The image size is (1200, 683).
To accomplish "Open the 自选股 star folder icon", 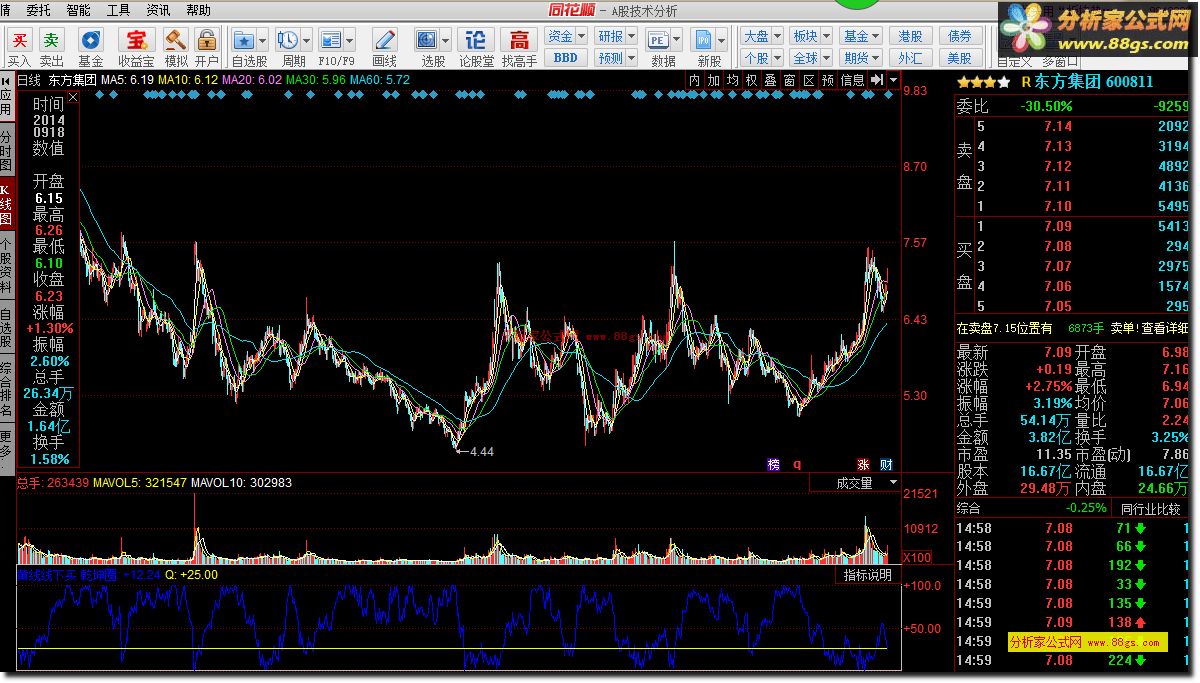I will coord(243,40).
